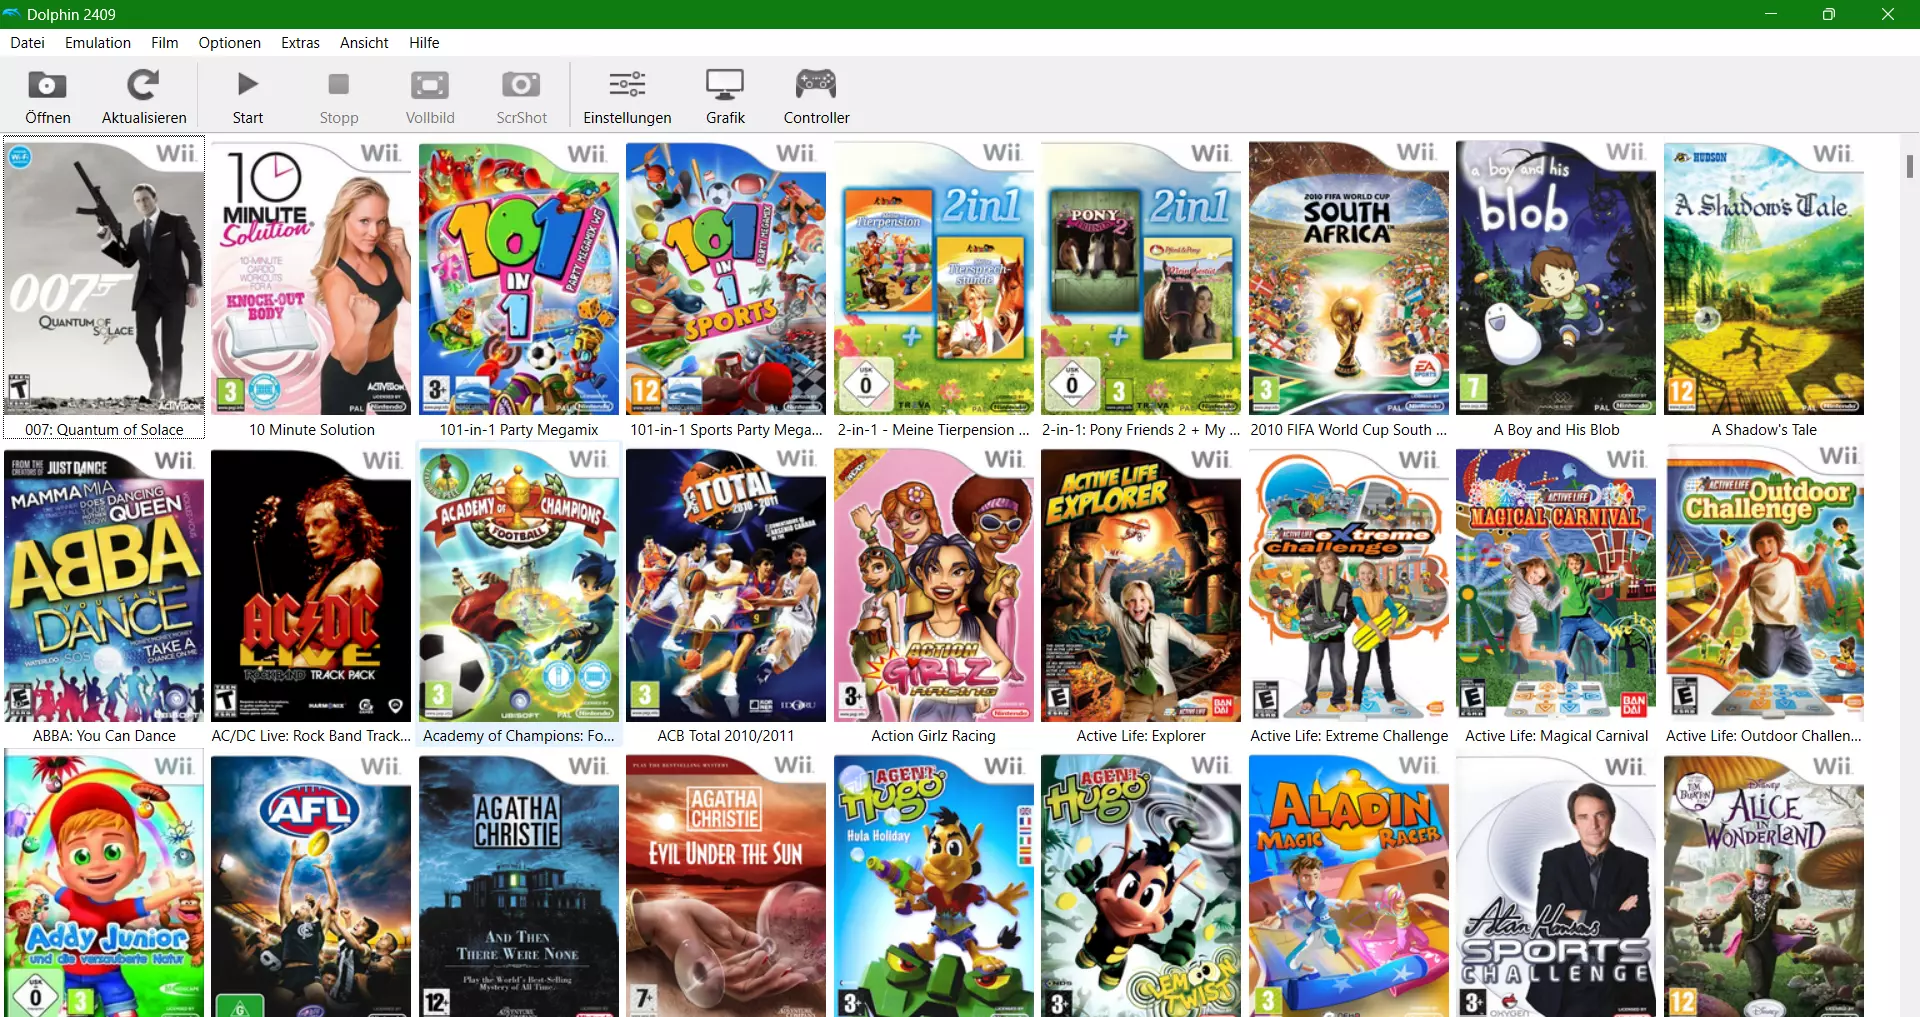Select Active Life: Magical Carnival cover

(1556, 585)
